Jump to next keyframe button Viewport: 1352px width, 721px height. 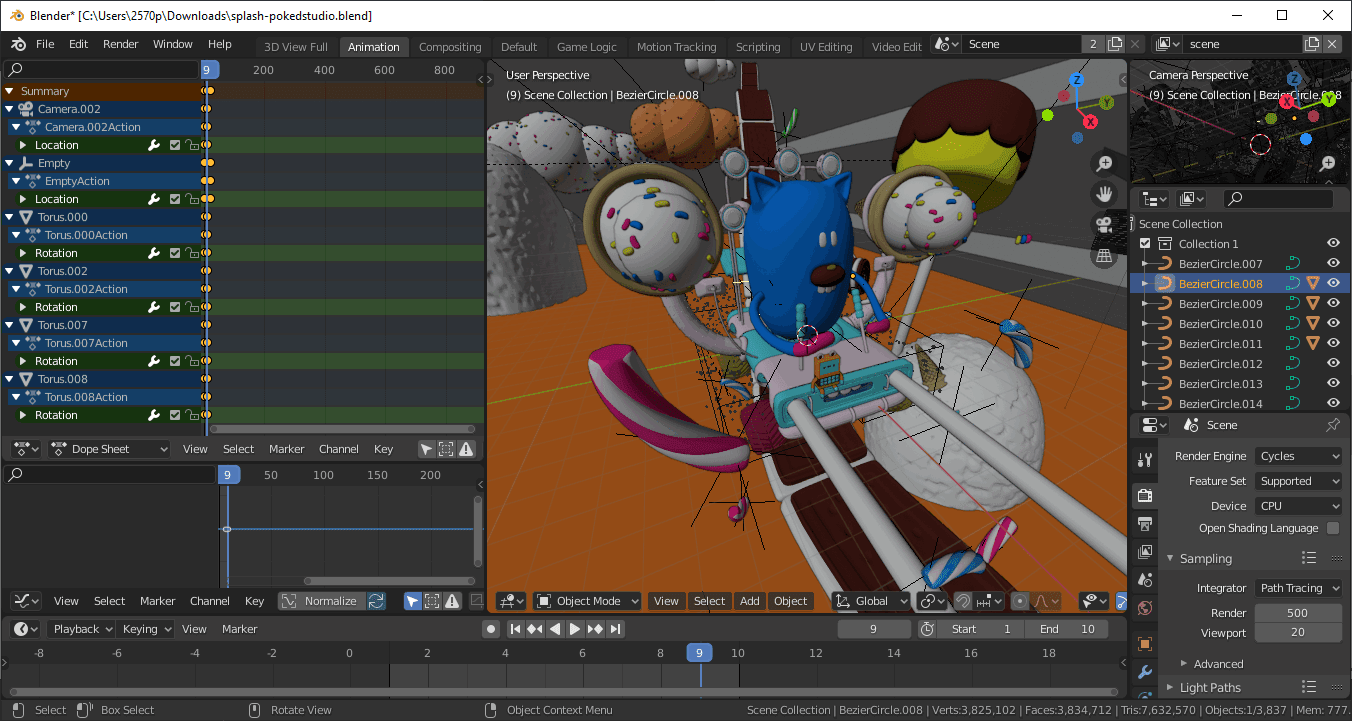pyautogui.click(x=595, y=629)
